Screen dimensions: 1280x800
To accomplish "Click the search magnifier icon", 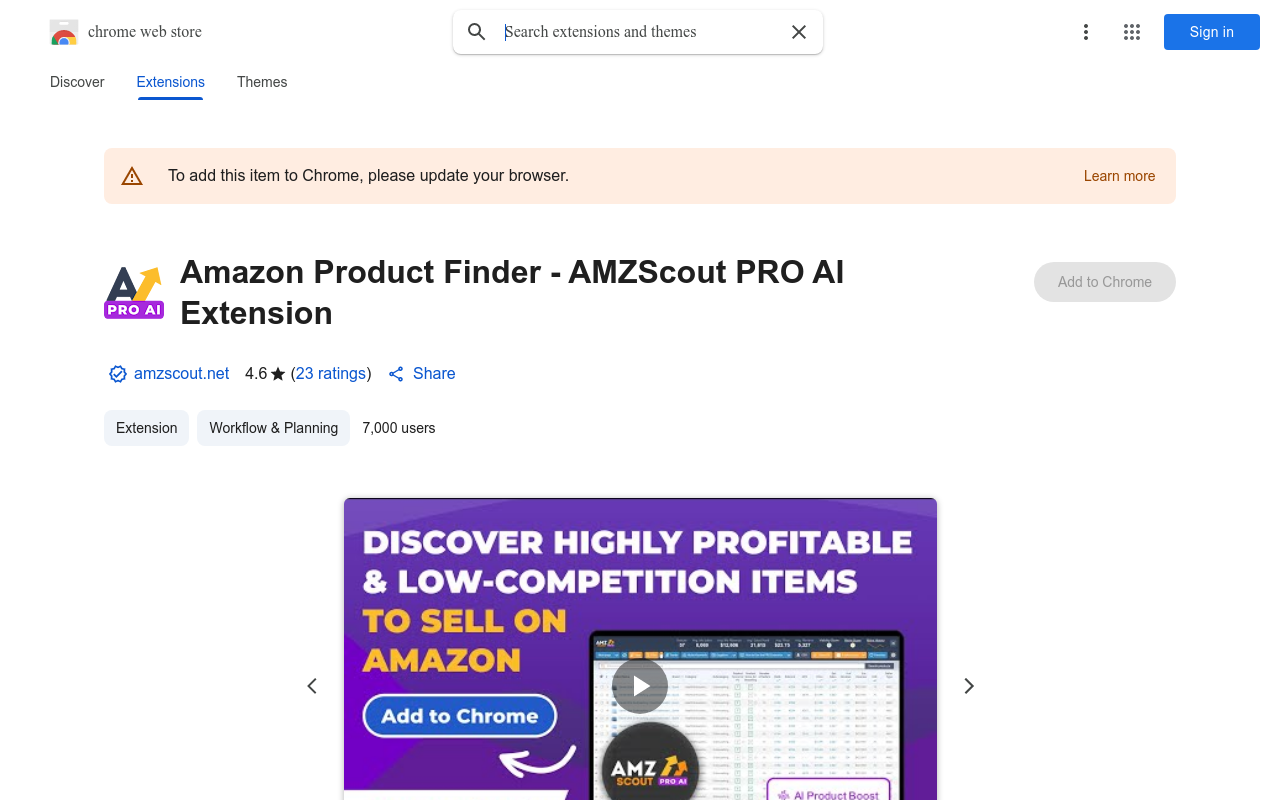I will tap(477, 32).
